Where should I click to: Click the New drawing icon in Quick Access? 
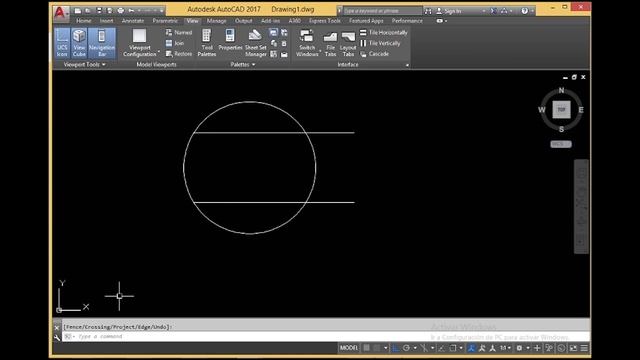tap(78, 11)
